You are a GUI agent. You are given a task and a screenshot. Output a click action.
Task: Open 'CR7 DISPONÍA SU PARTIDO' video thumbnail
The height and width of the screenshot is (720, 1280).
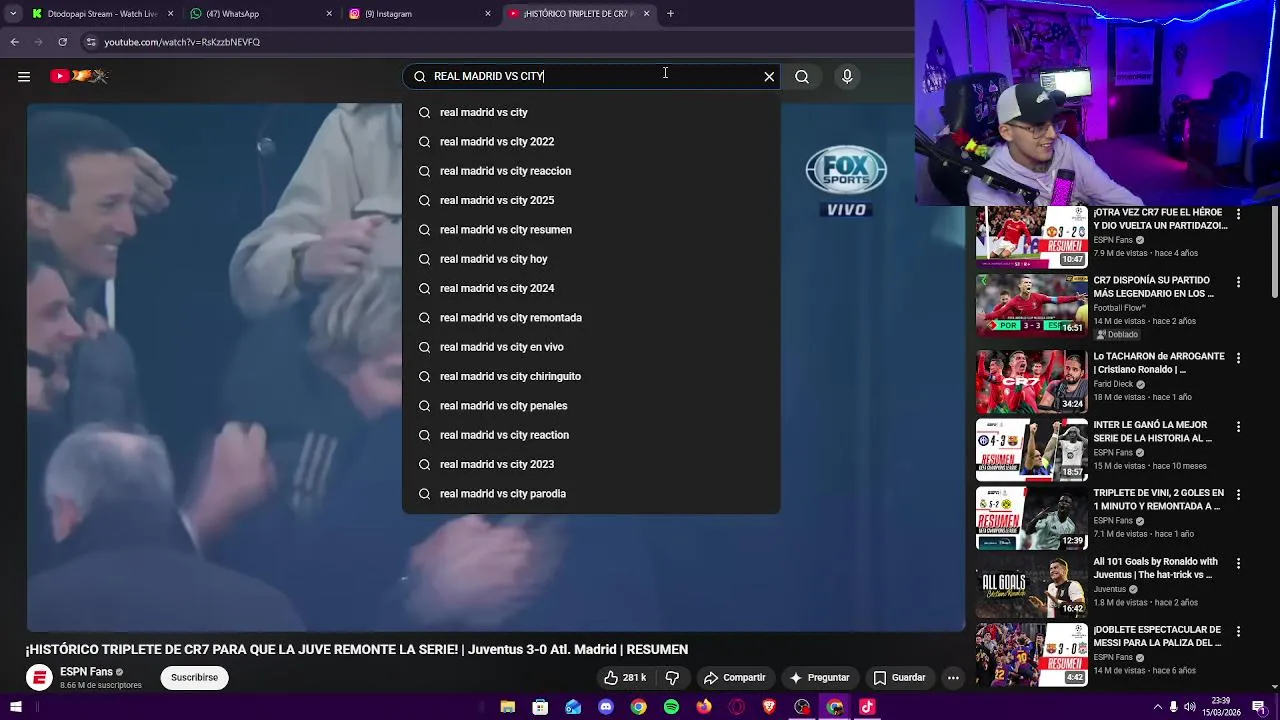coord(1032,306)
